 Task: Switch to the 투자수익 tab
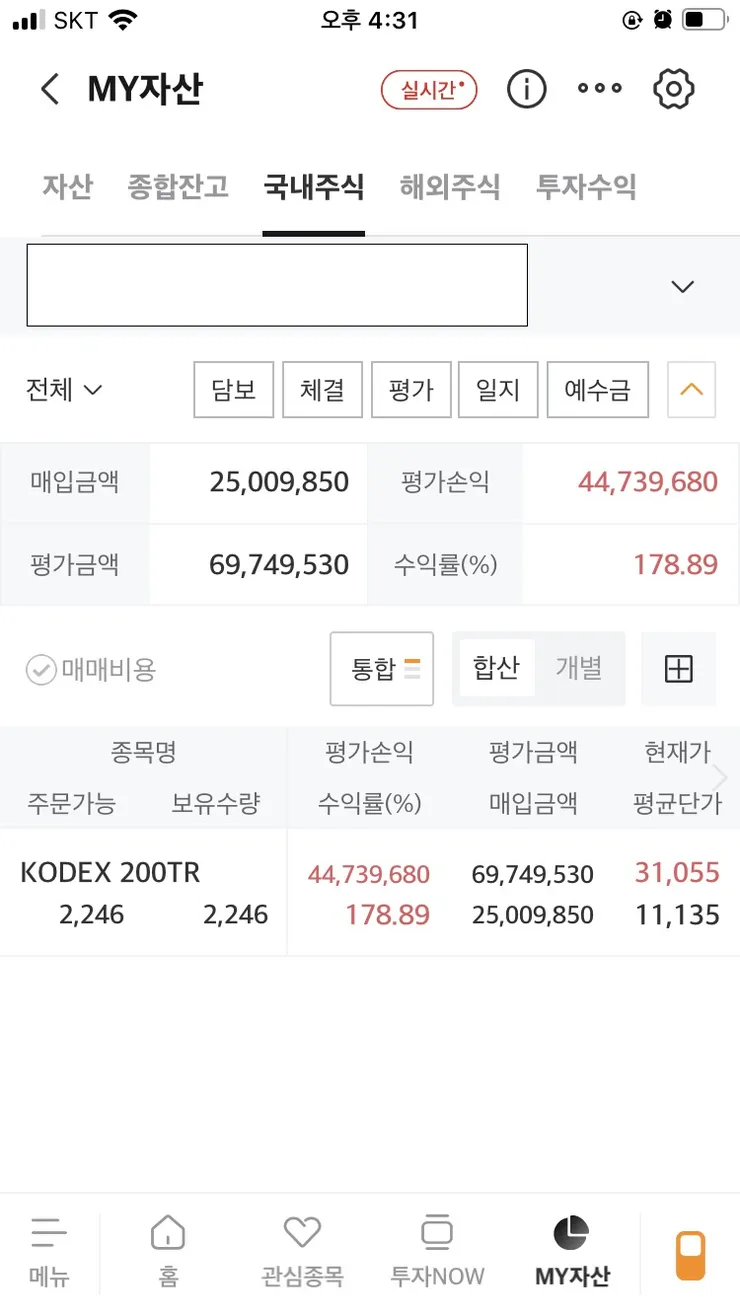[x=586, y=186]
